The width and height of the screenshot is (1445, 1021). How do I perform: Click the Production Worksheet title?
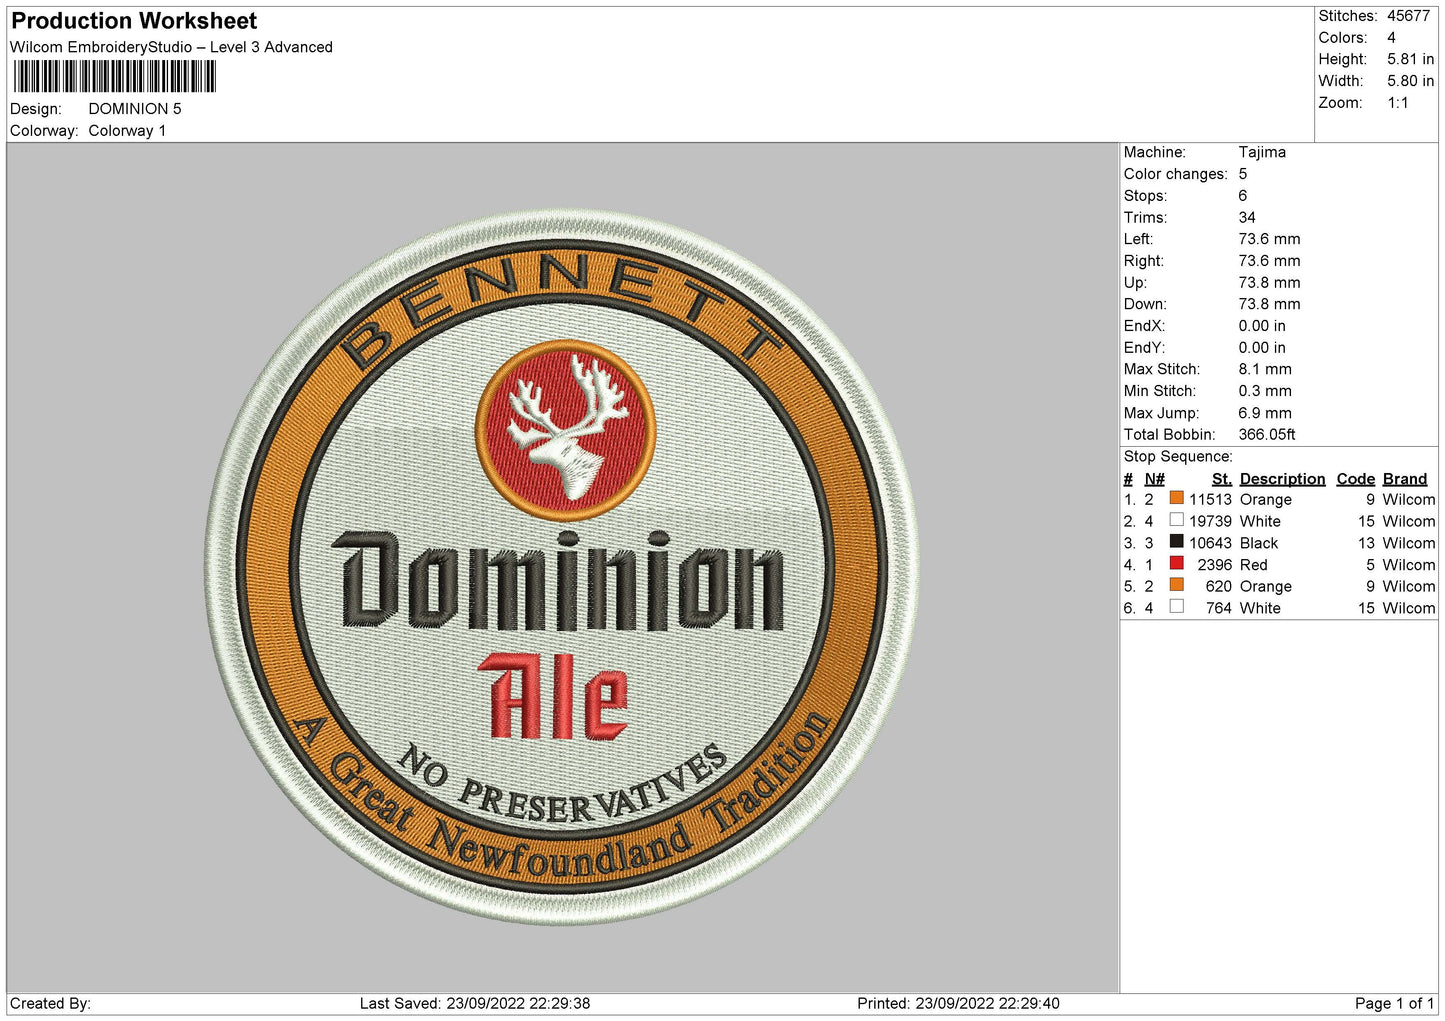134,21
